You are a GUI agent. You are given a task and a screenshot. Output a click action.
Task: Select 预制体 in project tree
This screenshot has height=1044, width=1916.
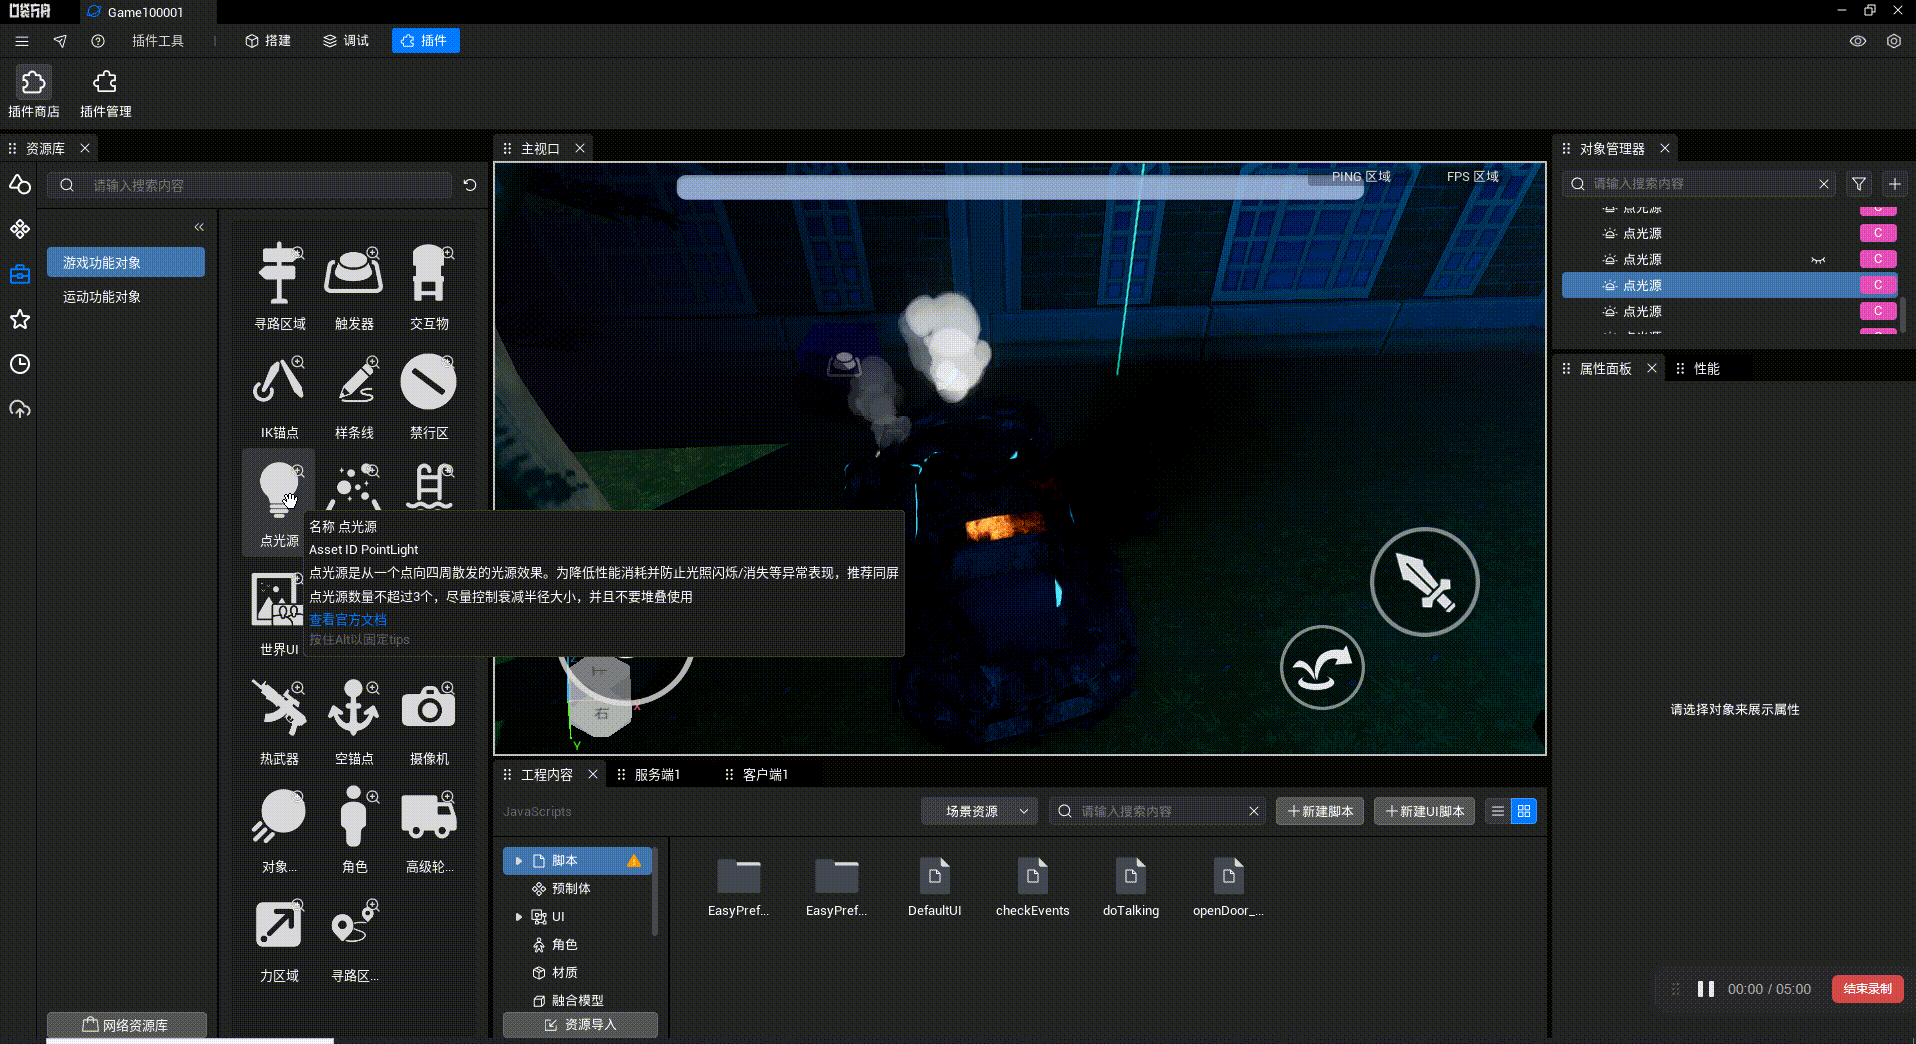[571, 889]
